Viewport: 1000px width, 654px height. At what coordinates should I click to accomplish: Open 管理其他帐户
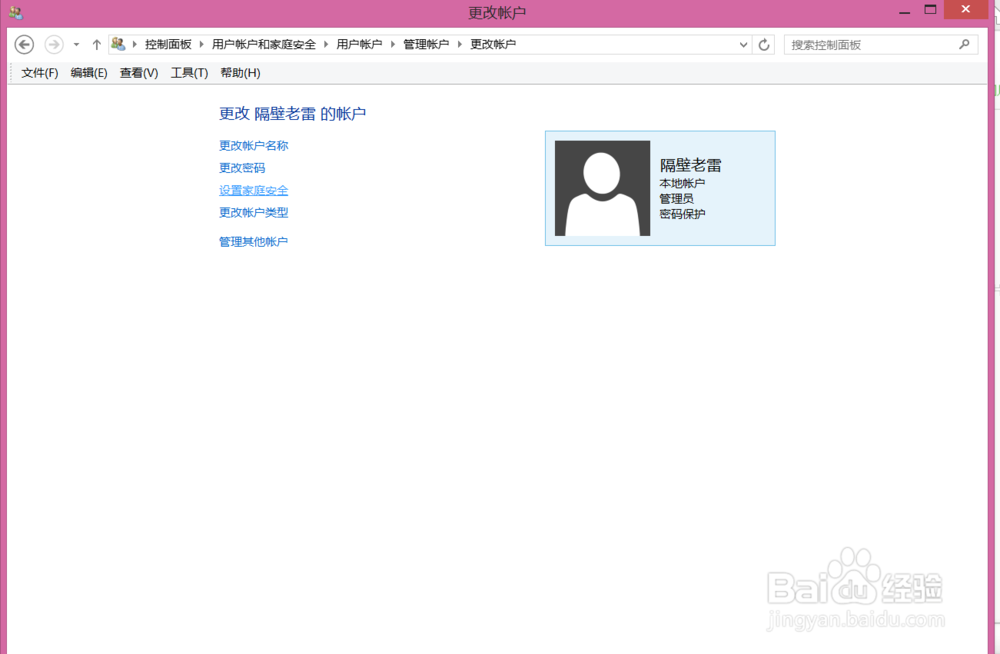253,241
